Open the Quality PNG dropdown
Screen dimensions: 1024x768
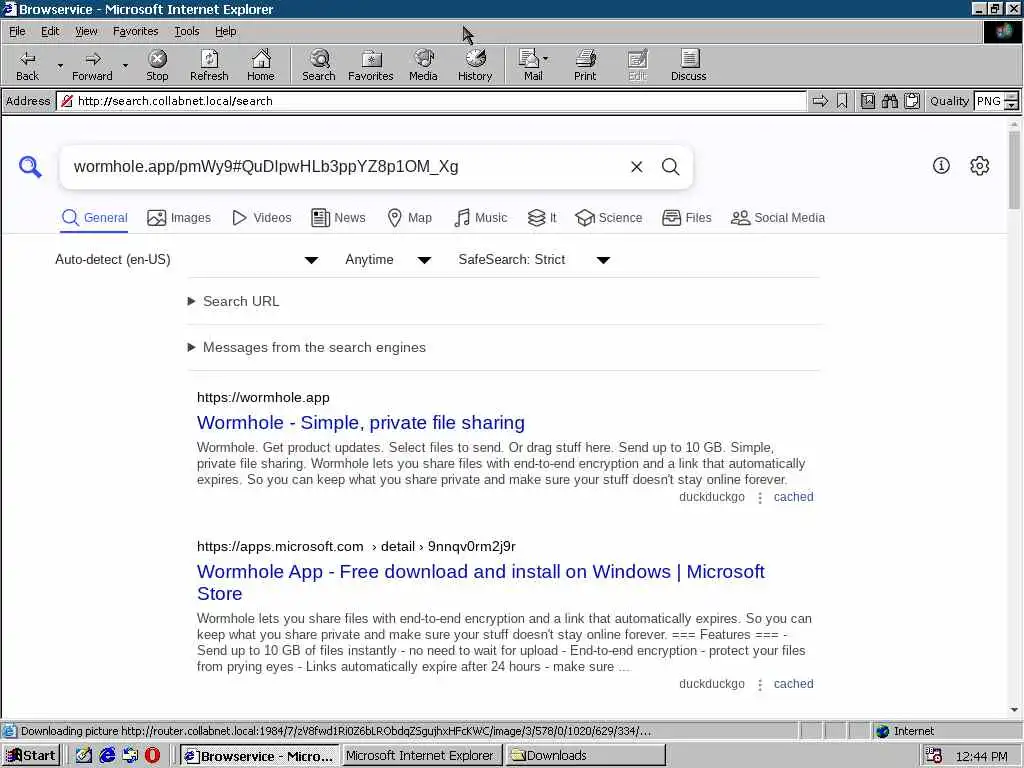(1011, 101)
